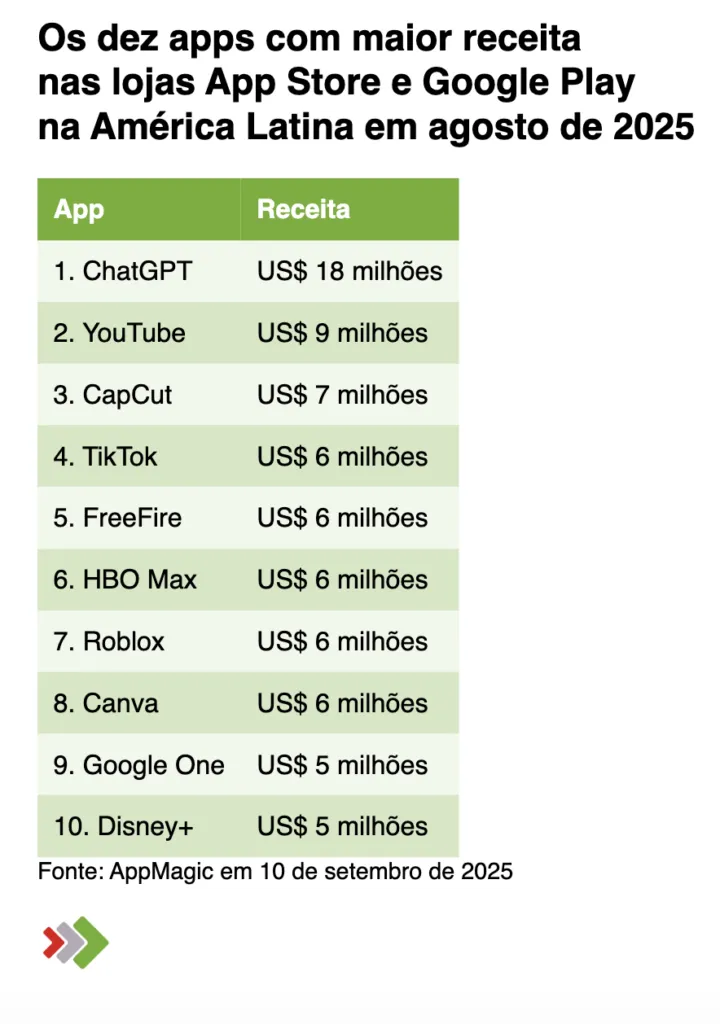
Task: Select the HBO Max entry
Action: click(125, 580)
